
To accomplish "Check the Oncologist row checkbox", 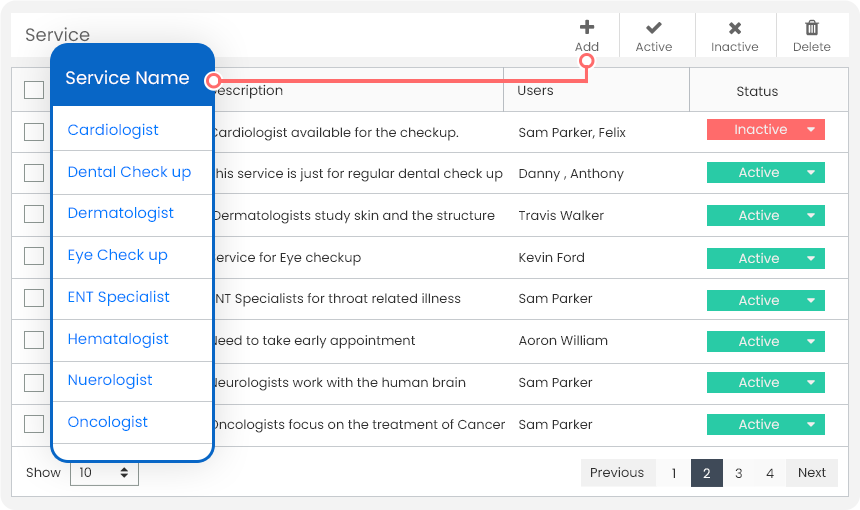I will click(x=34, y=423).
